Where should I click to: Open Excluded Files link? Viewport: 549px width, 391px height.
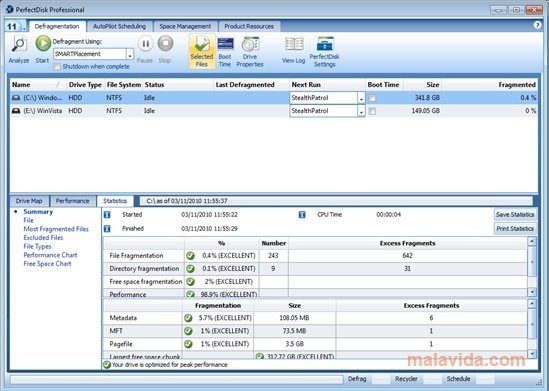[43, 238]
